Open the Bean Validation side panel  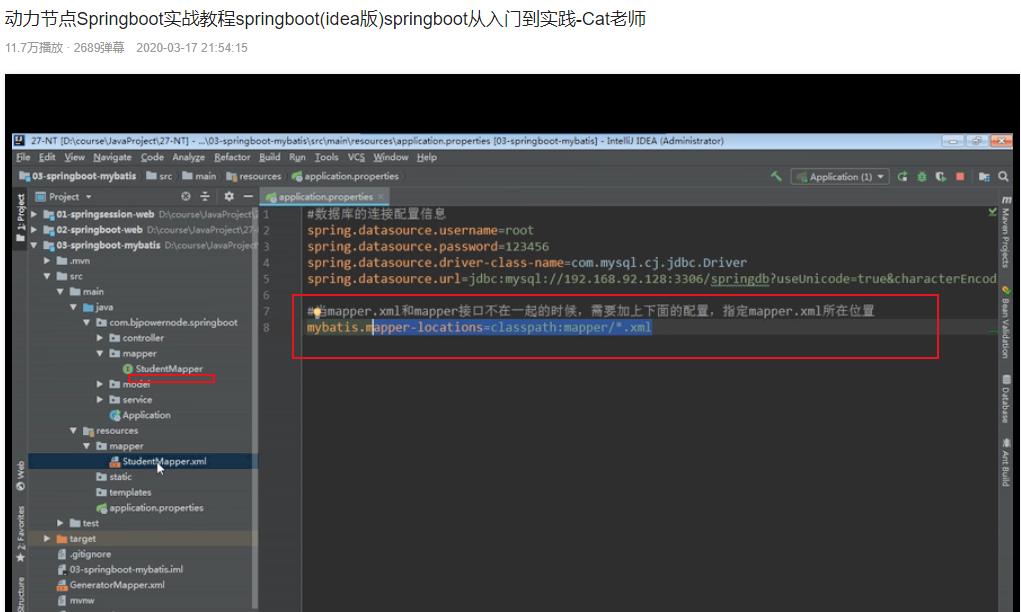[1006, 322]
